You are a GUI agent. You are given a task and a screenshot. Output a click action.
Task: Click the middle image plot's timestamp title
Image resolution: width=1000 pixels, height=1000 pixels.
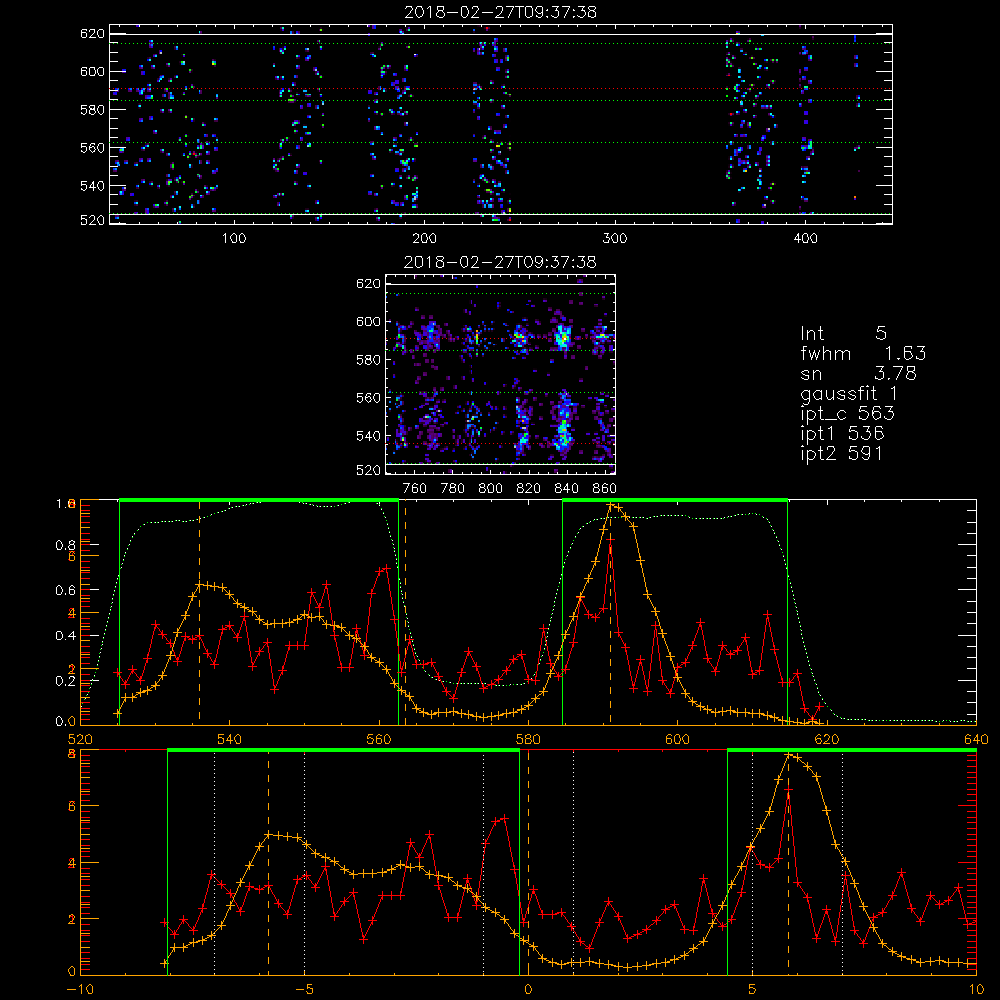(x=501, y=262)
